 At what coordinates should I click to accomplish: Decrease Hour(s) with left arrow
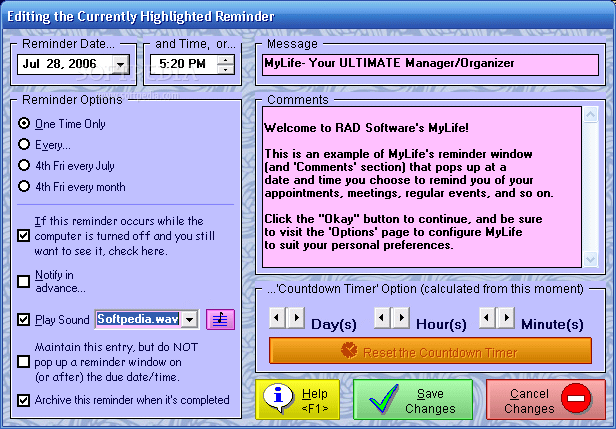click(382, 317)
